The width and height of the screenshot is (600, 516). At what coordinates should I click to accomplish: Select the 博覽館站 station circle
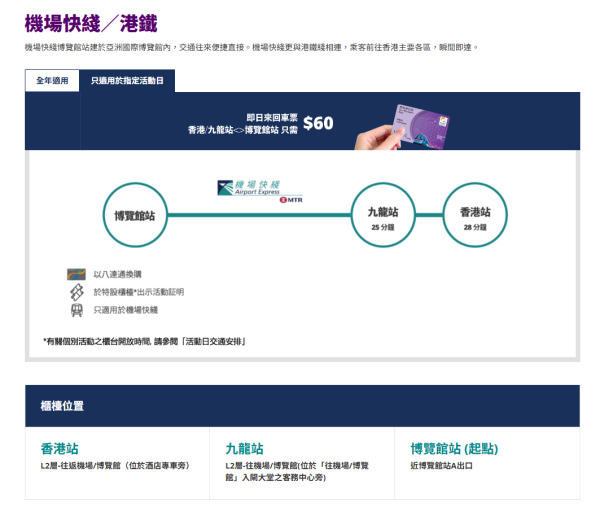(135, 215)
